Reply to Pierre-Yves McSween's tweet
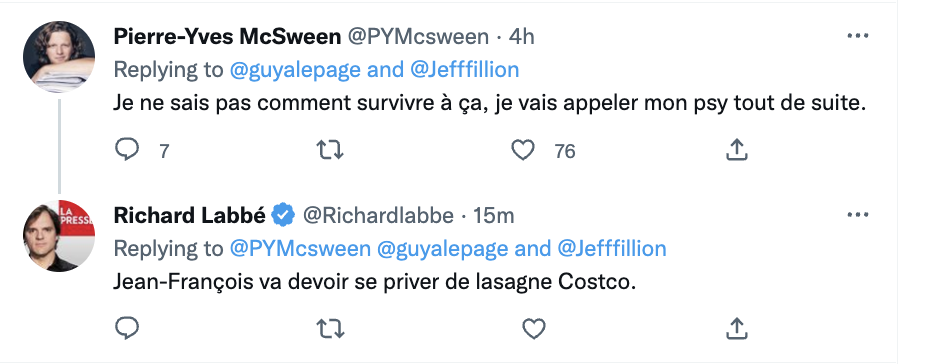930x364 pixels. point(126,150)
